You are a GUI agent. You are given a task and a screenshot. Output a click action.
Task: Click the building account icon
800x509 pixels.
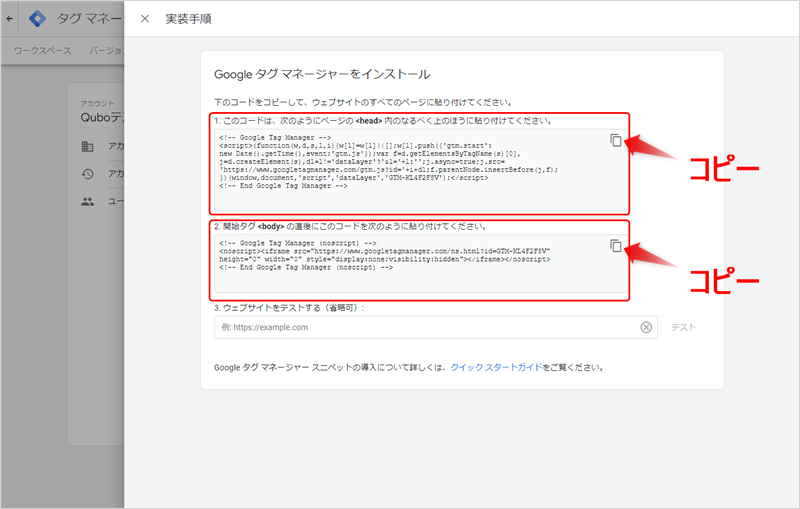[88, 147]
